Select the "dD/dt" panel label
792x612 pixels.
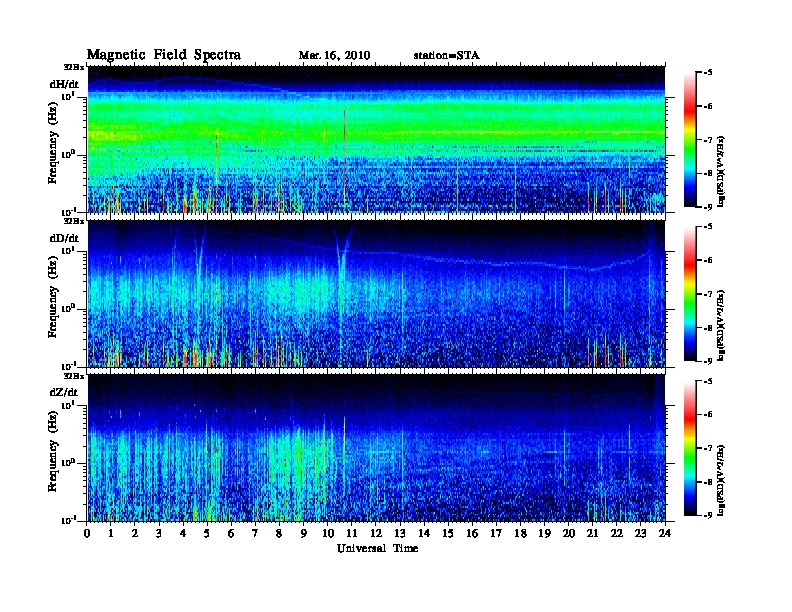click(x=64, y=238)
